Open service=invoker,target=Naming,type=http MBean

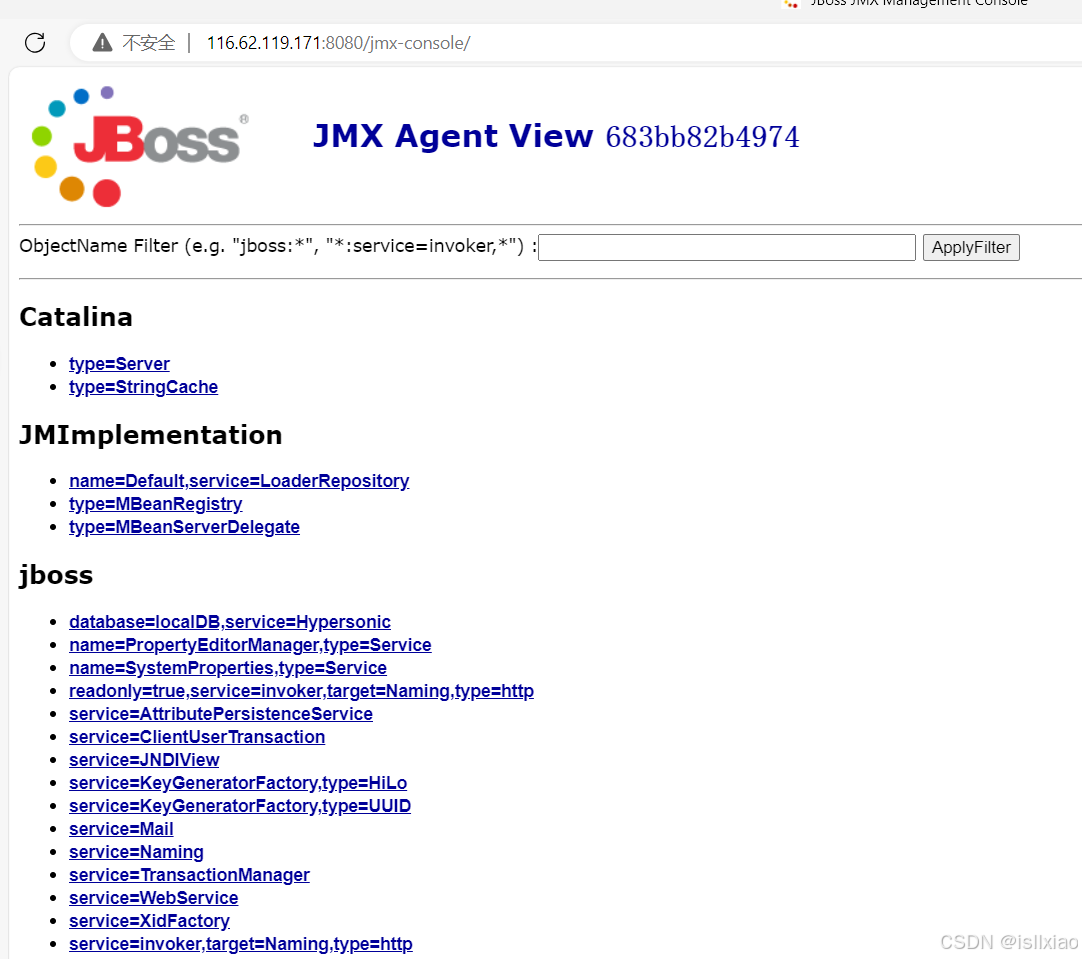pos(240,943)
